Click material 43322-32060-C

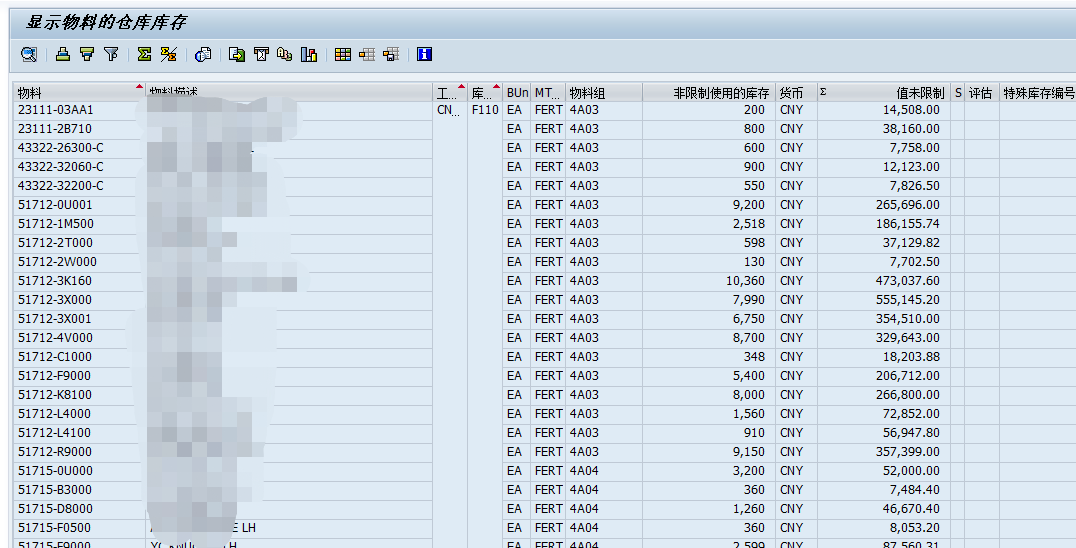point(61,167)
